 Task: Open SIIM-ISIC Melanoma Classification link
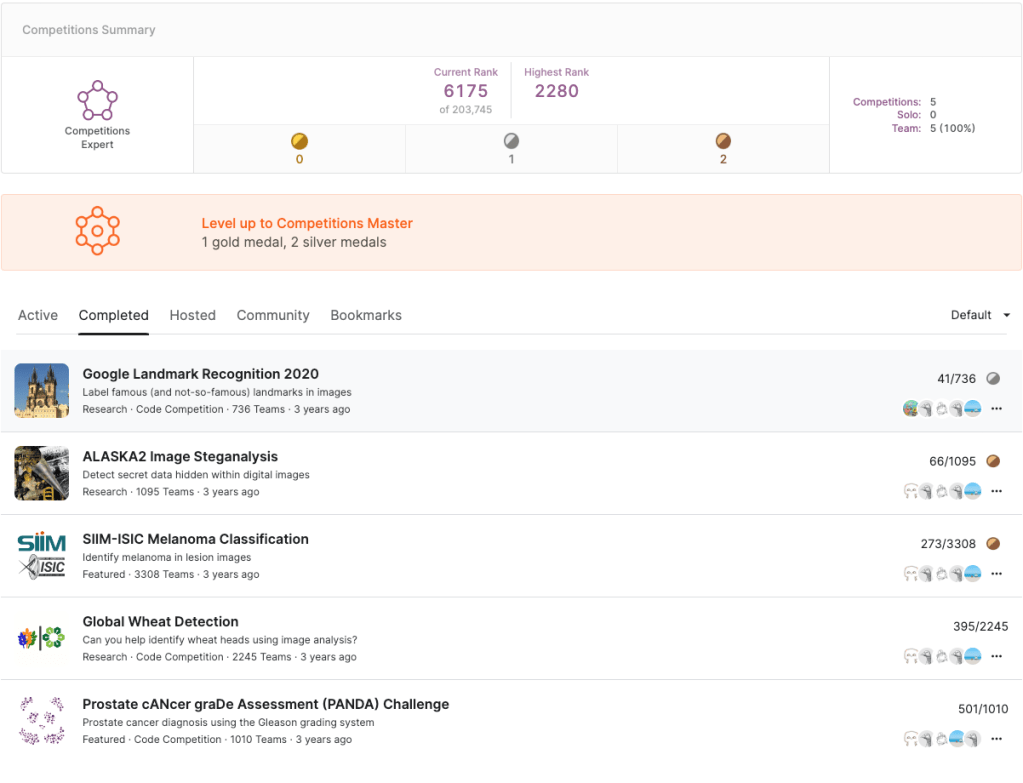click(195, 539)
